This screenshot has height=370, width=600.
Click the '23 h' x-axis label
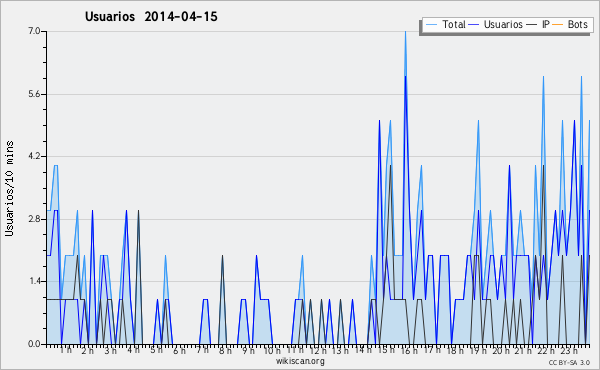(x=569, y=351)
